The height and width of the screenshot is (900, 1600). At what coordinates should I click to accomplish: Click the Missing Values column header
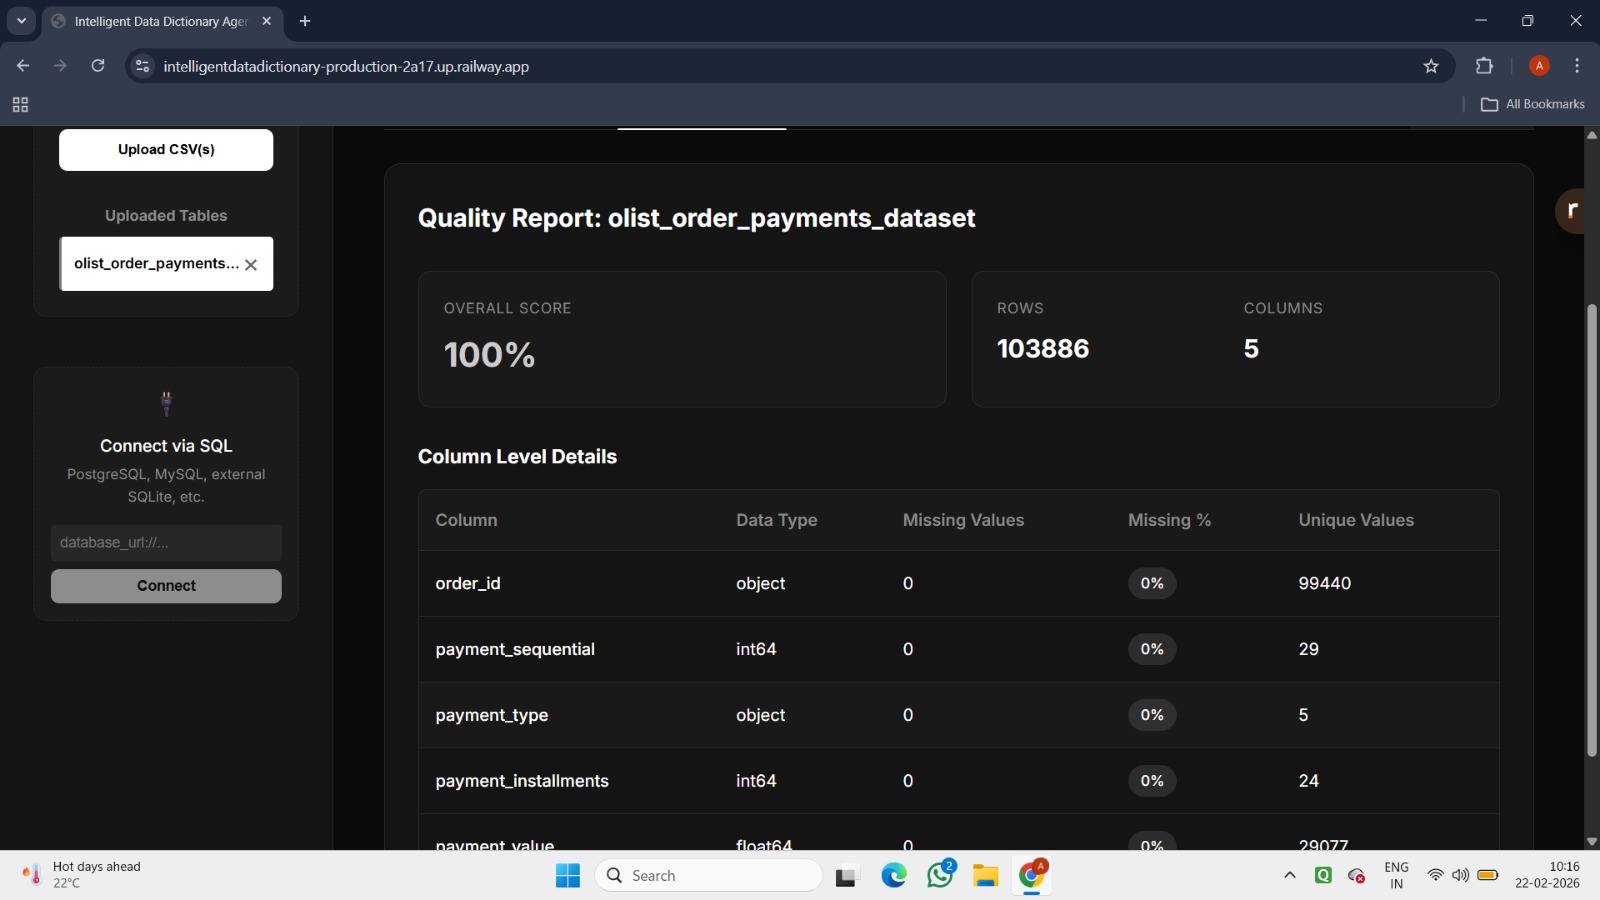coord(963,520)
